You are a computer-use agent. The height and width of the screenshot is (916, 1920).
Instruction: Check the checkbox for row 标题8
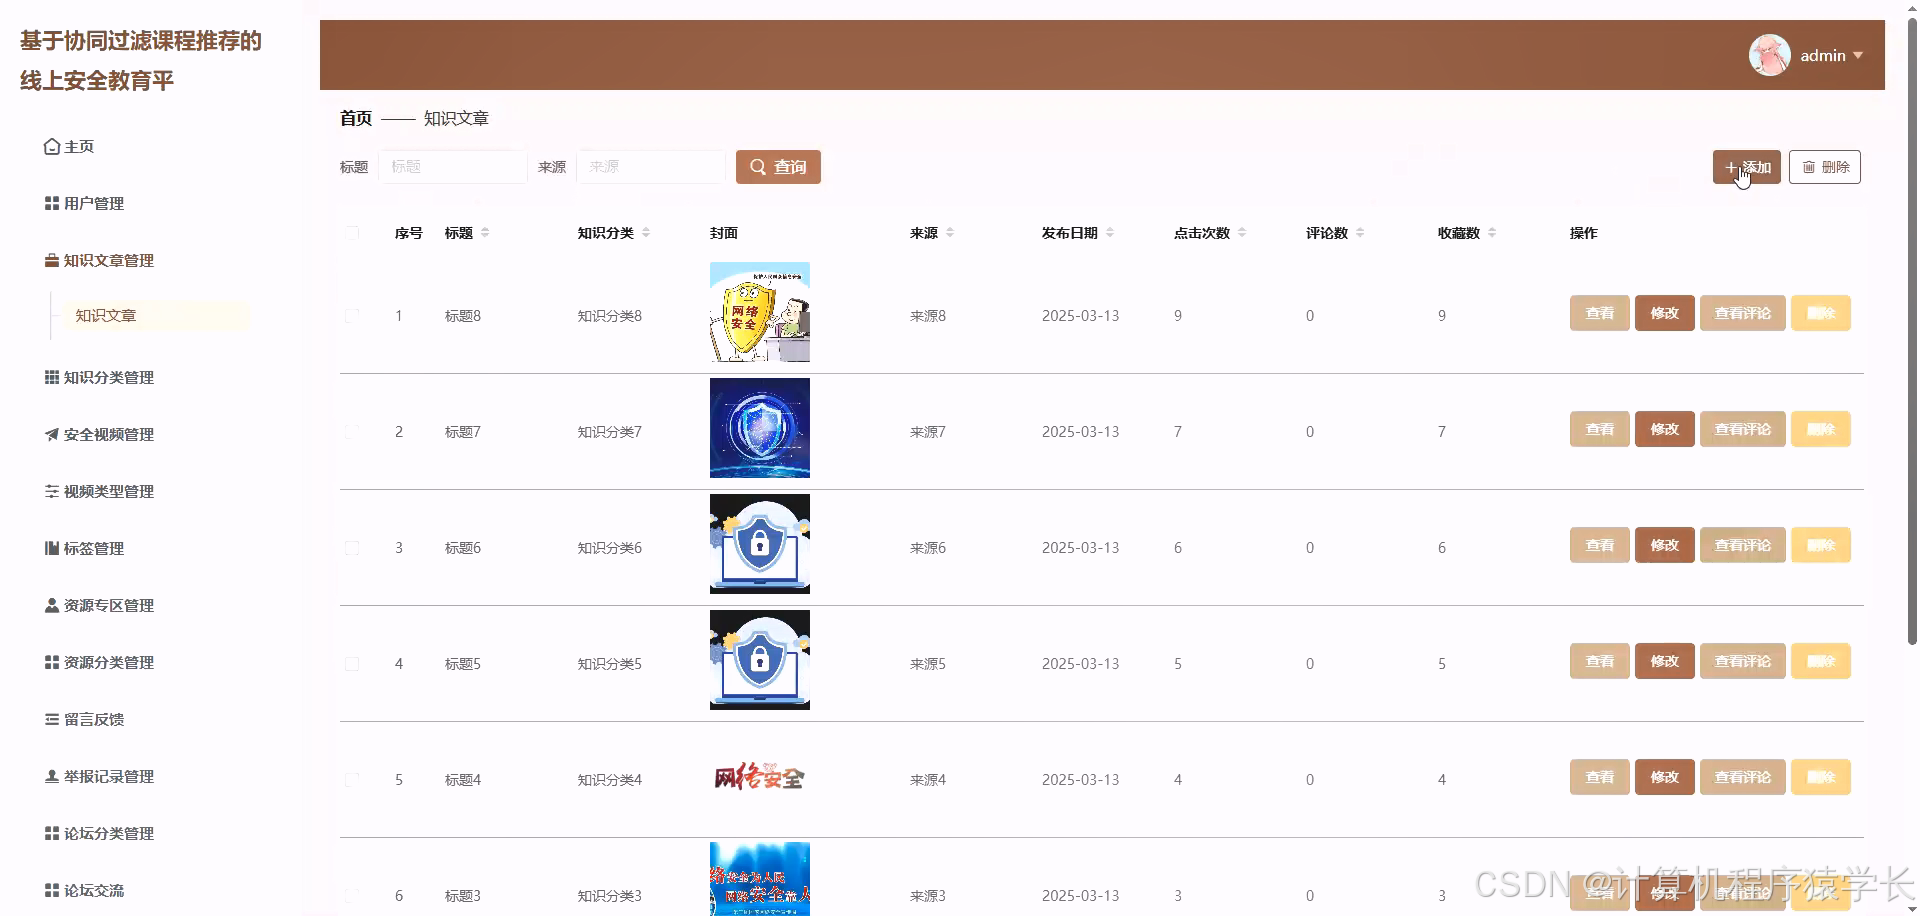tap(351, 315)
